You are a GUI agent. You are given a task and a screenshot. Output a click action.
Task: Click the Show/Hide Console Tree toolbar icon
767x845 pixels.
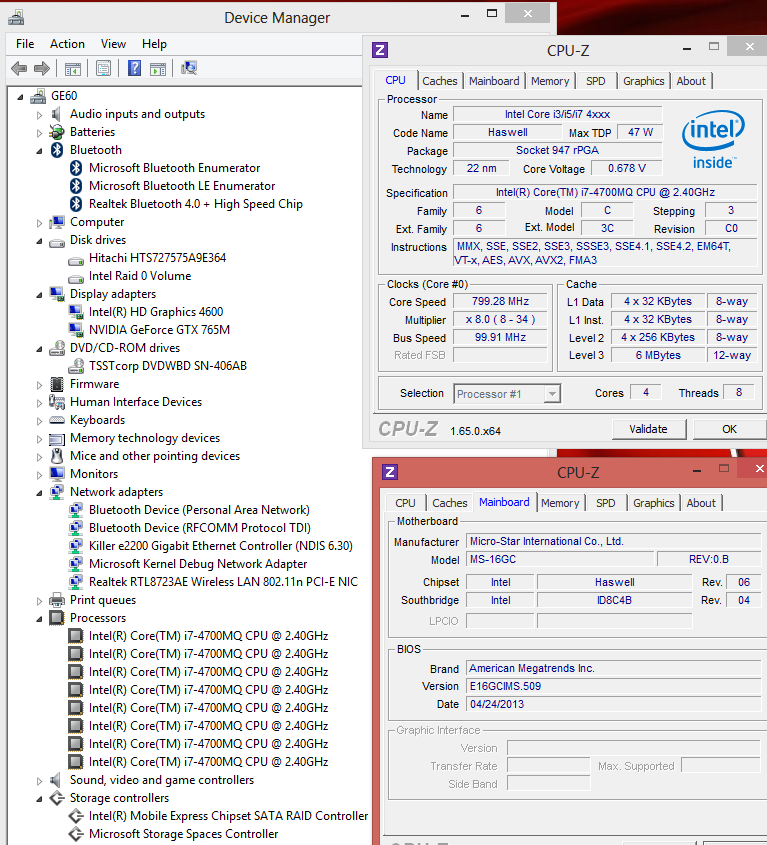tap(72, 68)
